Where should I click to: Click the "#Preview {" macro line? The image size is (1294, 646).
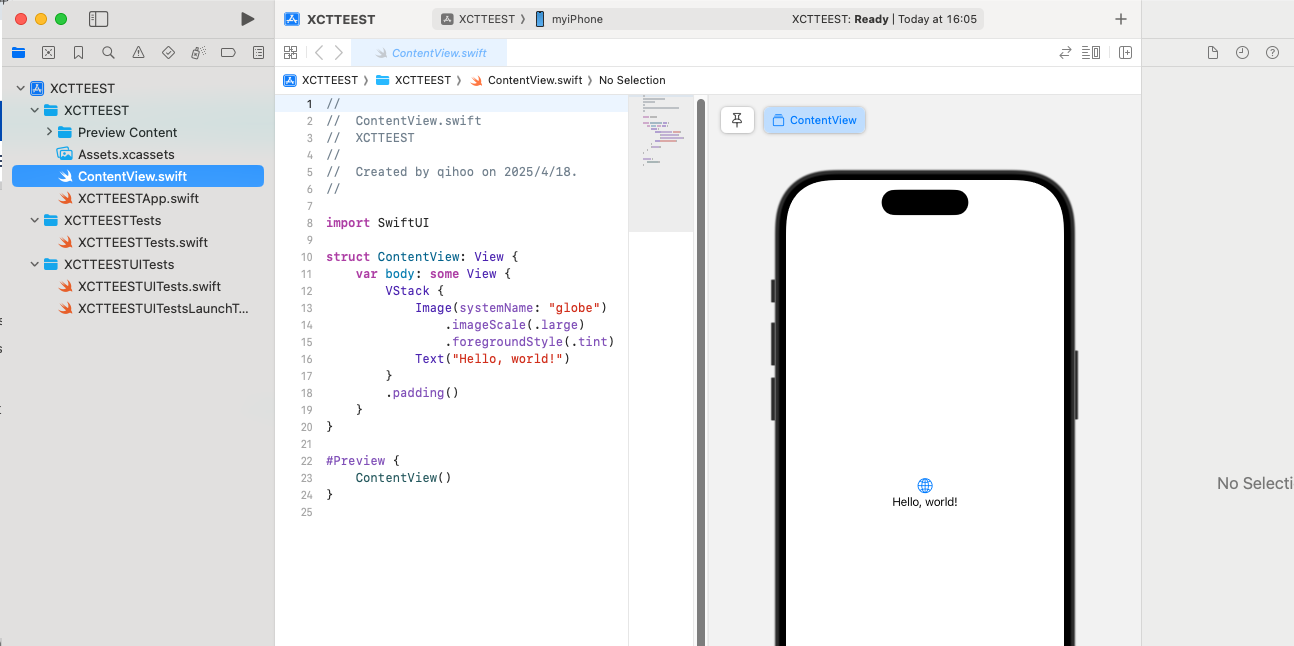(362, 461)
